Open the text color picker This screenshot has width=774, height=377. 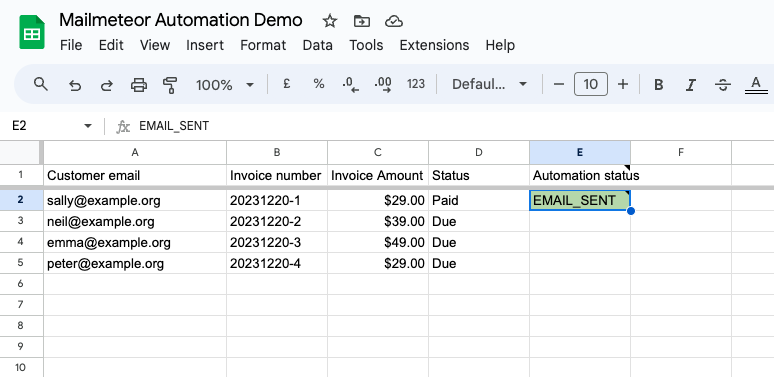click(756, 85)
